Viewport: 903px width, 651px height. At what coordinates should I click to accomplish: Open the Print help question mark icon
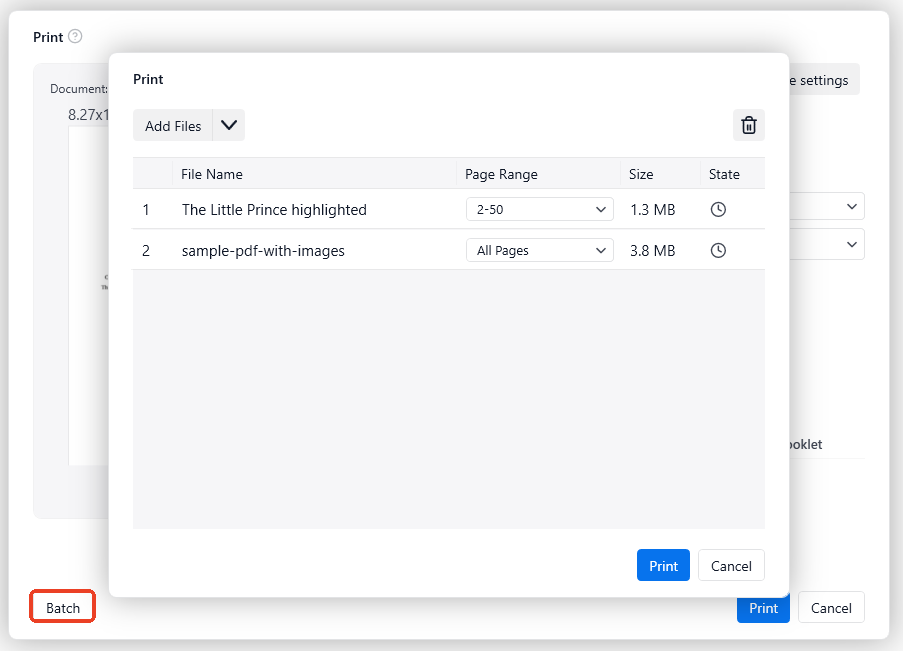(x=74, y=36)
